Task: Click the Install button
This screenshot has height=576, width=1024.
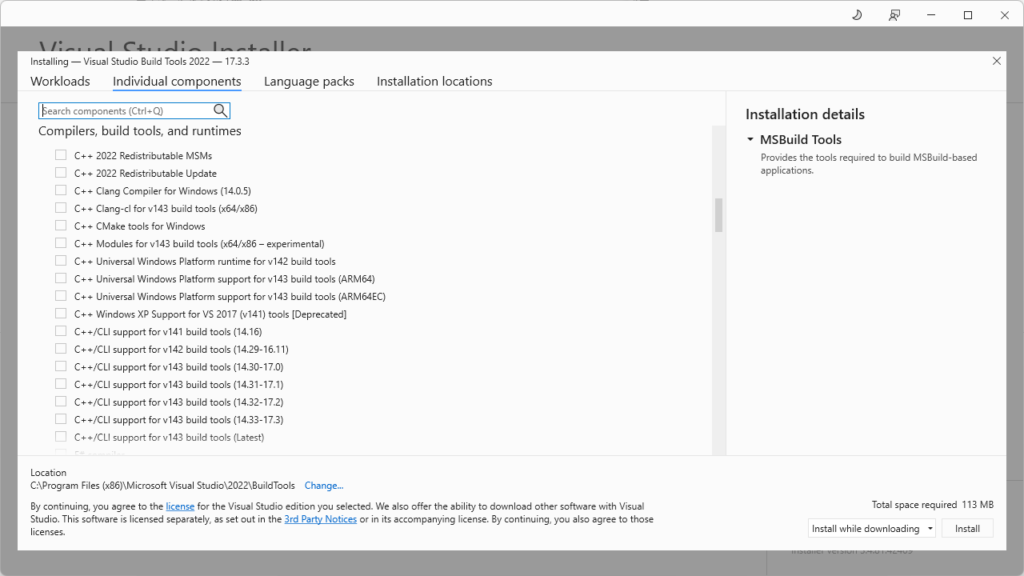Action: point(967,528)
